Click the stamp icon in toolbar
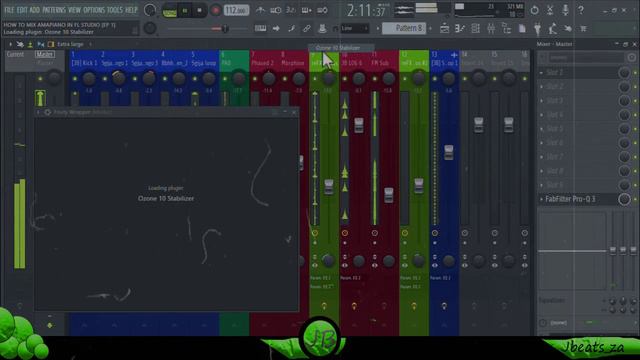 pyautogui.click(x=322, y=29)
